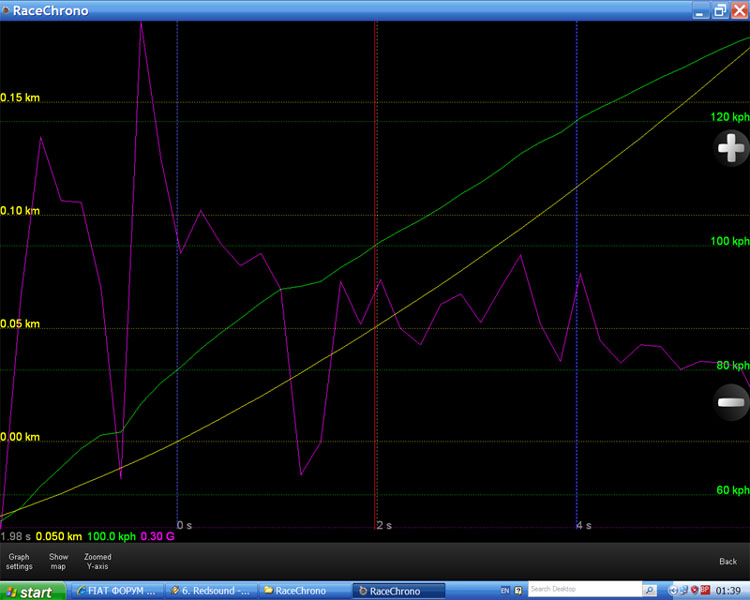Click the system tray clock

[x=728, y=591]
